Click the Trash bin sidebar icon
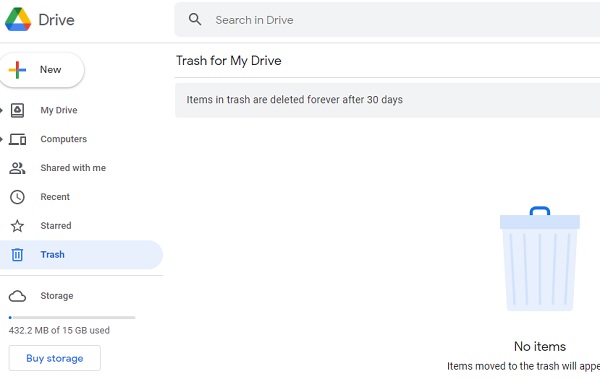This screenshot has width=600, height=379. (x=17, y=255)
